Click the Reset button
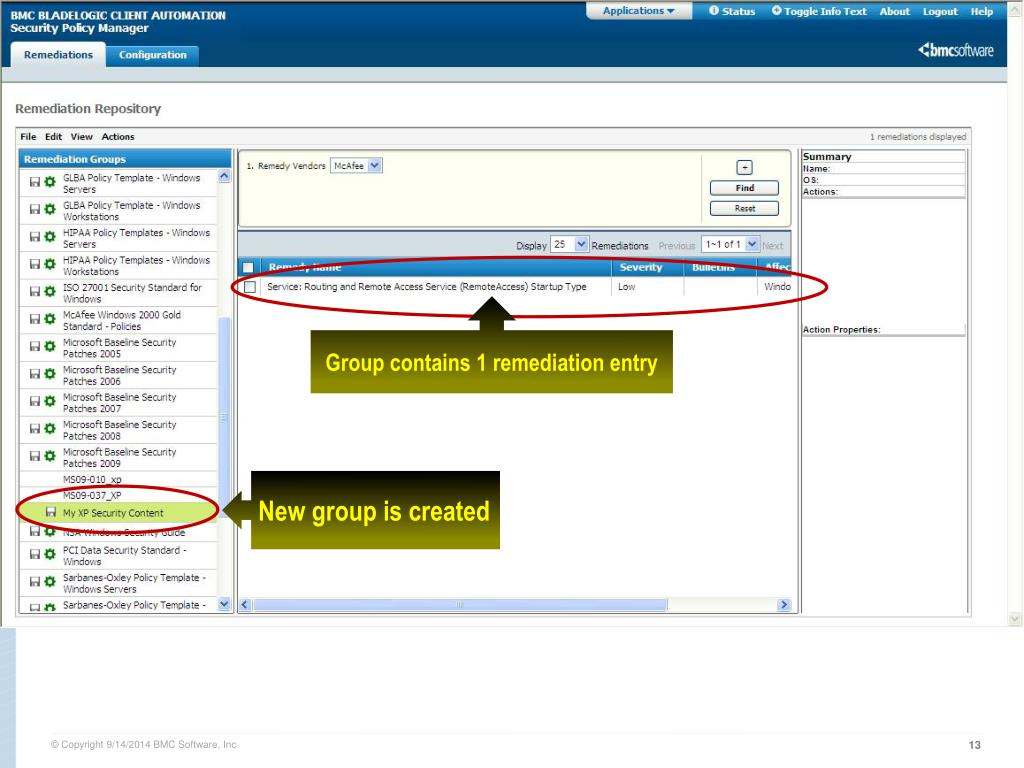Screen dimensions: 1024x768 coord(744,208)
